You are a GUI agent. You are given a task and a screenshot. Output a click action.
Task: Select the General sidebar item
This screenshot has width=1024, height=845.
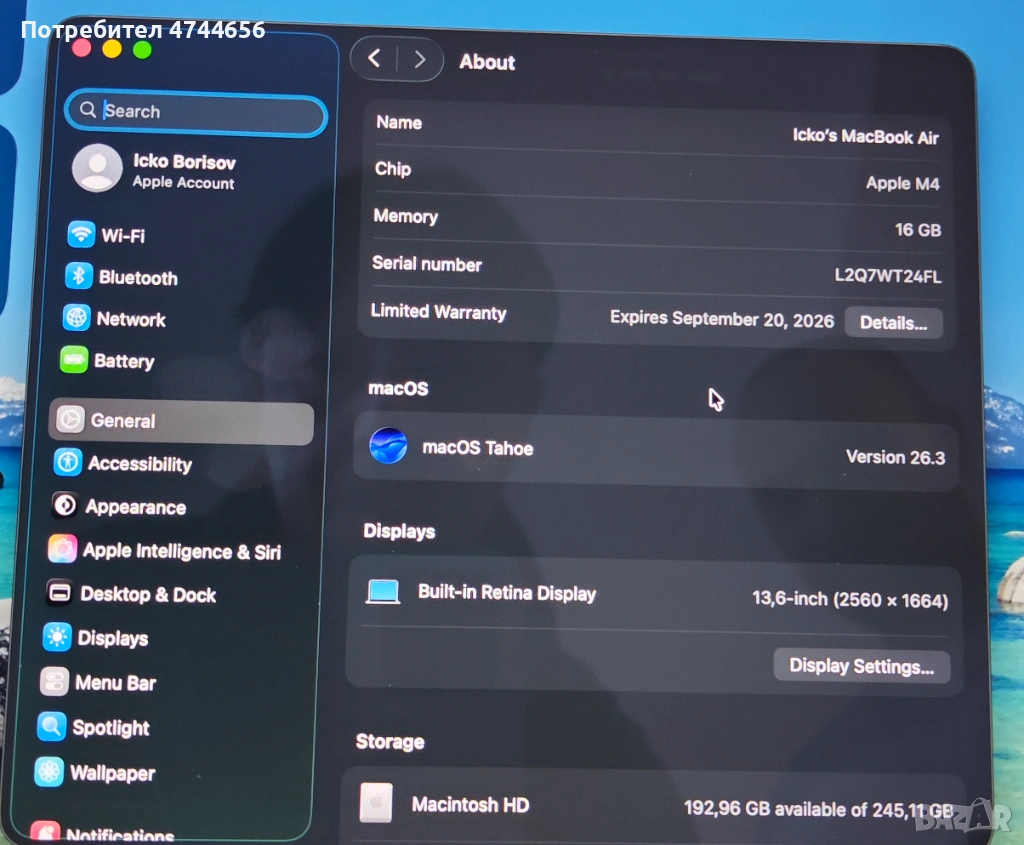coord(180,422)
